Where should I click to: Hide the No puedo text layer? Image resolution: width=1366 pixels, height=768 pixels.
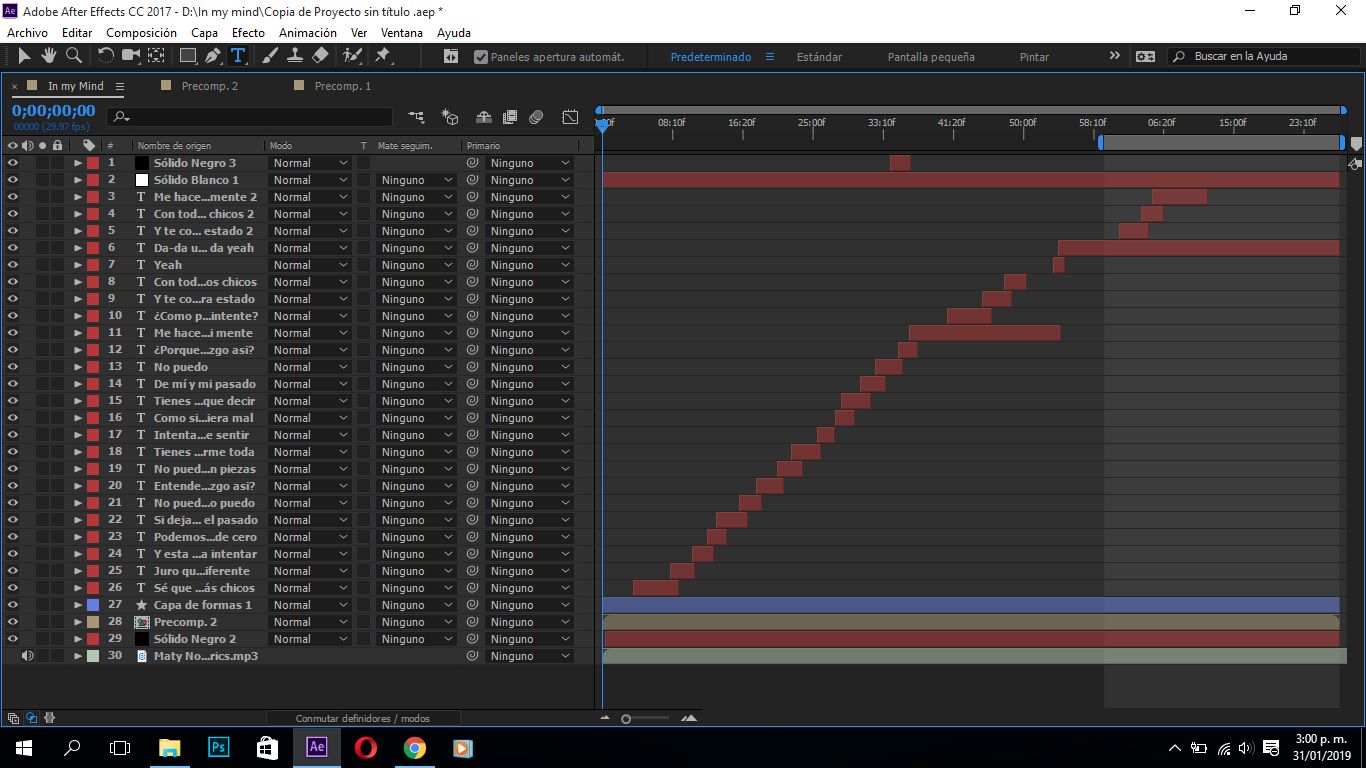(x=13, y=366)
